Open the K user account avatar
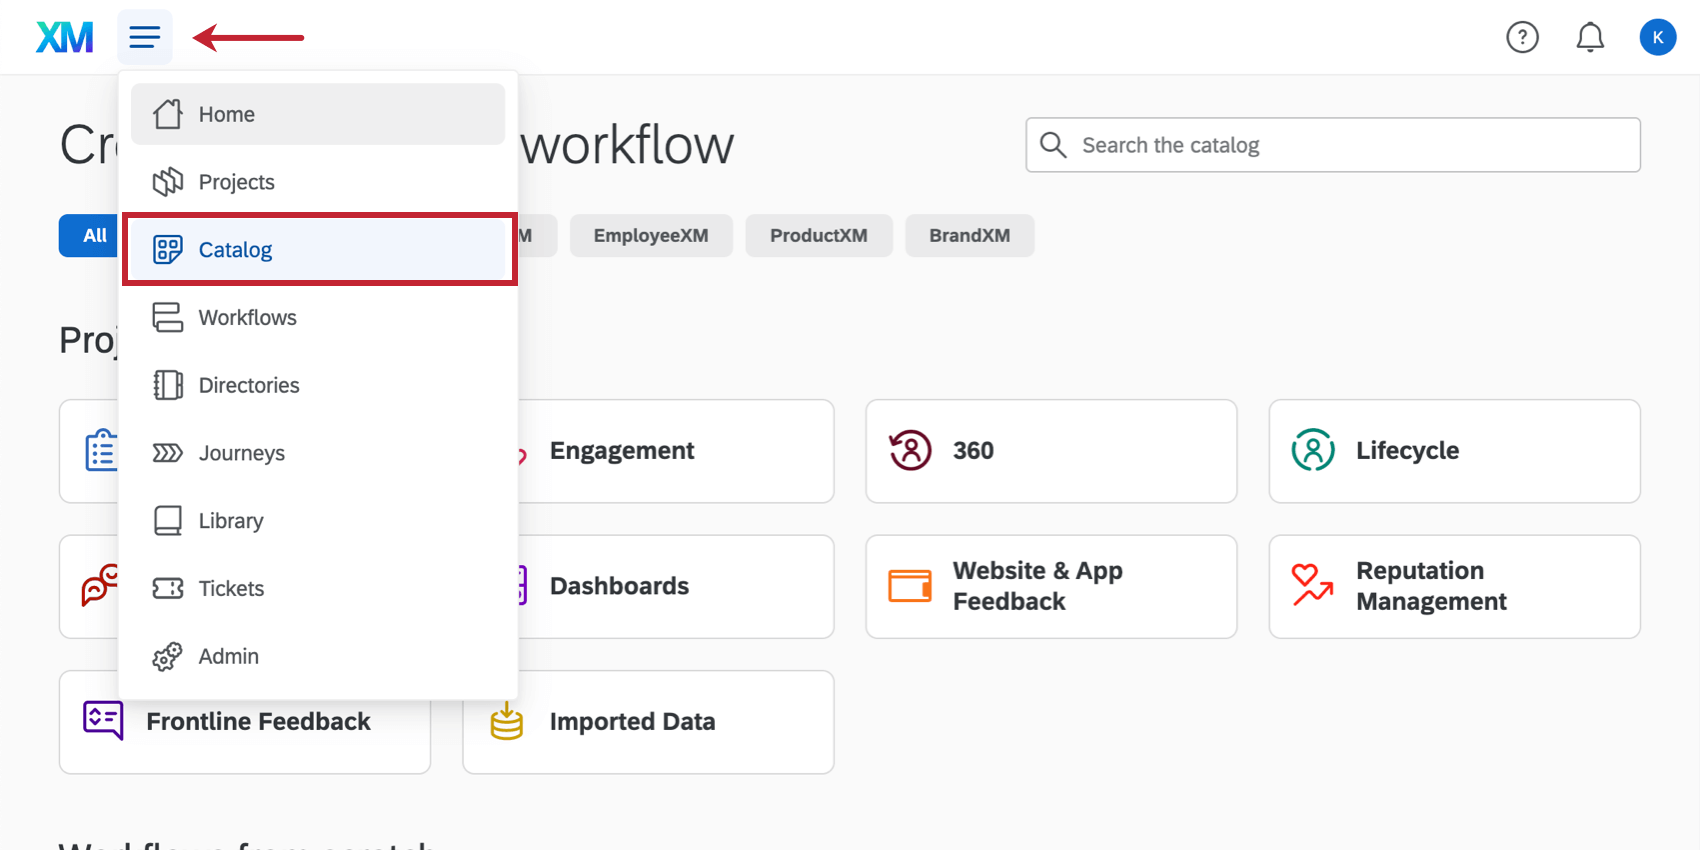Screen dimensions: 1700x850 point(1657,37)
